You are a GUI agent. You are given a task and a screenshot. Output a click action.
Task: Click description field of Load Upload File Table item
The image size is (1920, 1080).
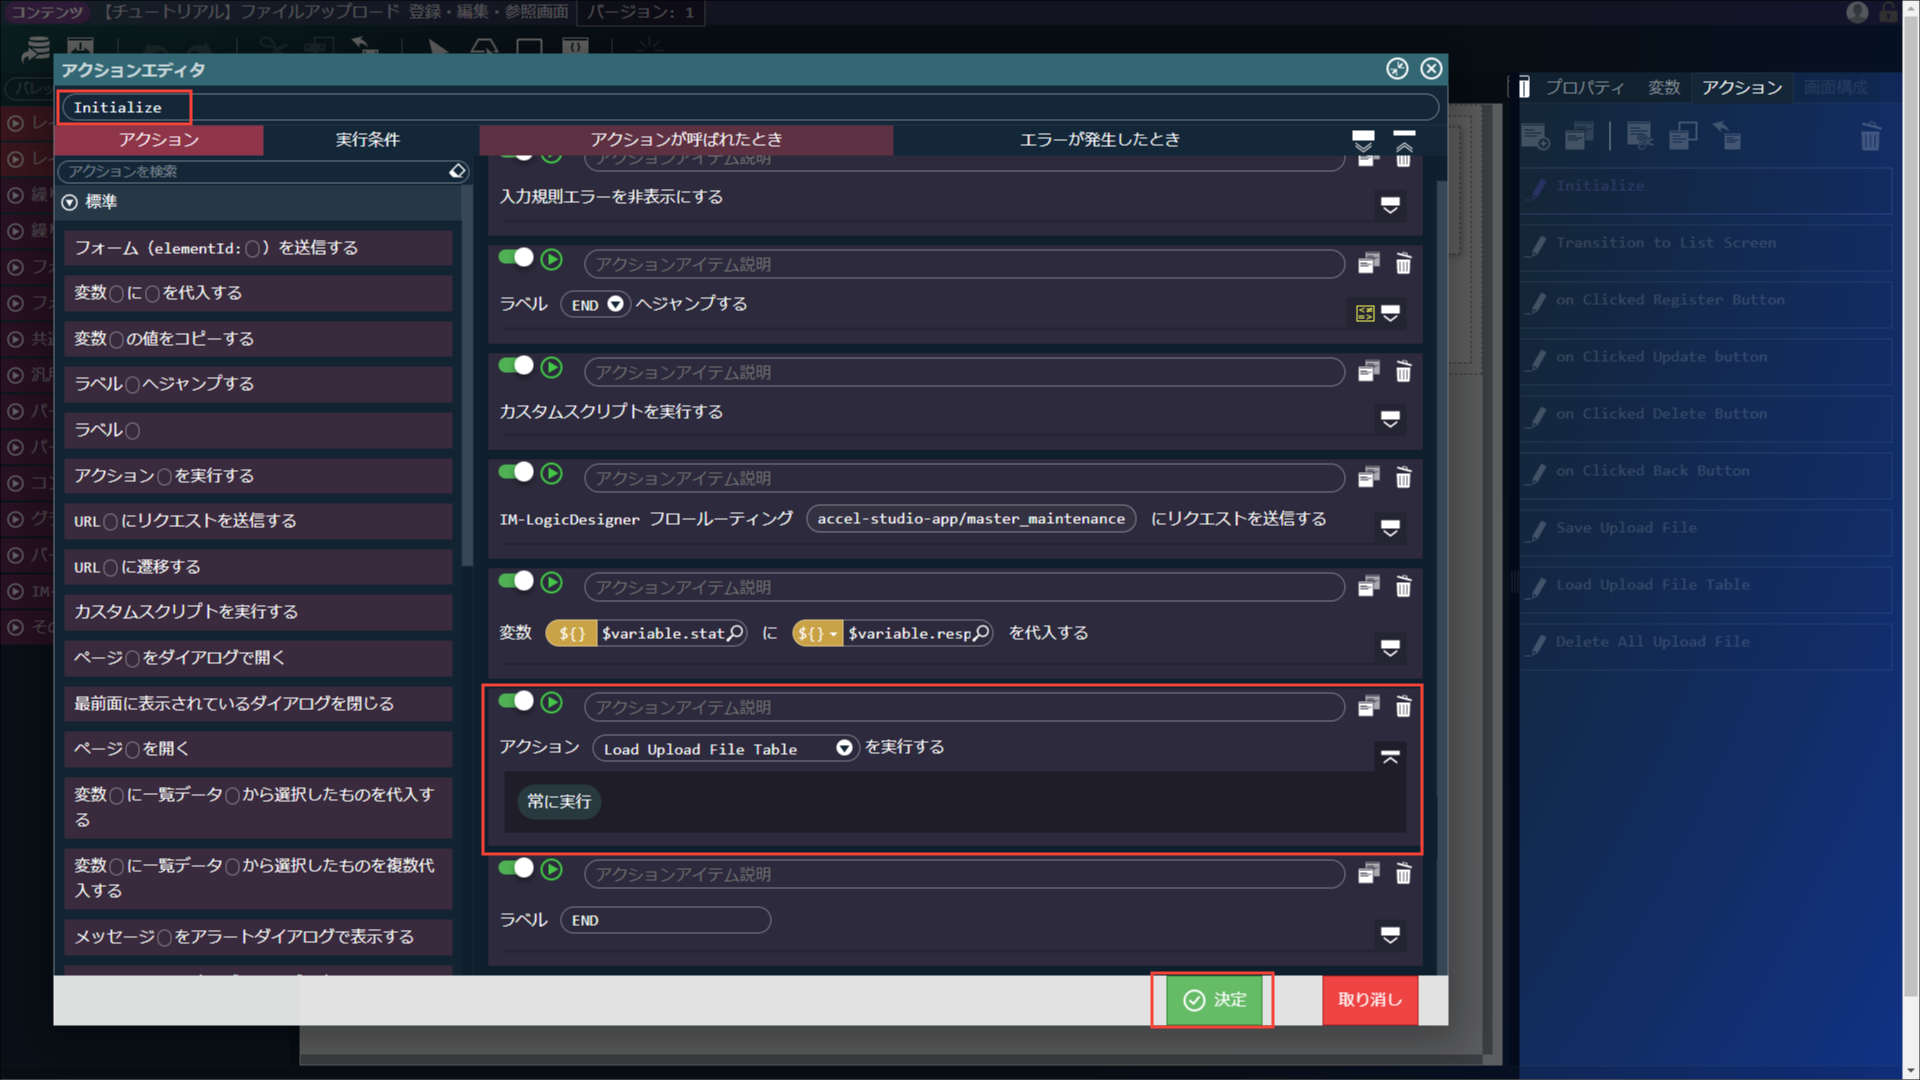click(x=964, y=707)
